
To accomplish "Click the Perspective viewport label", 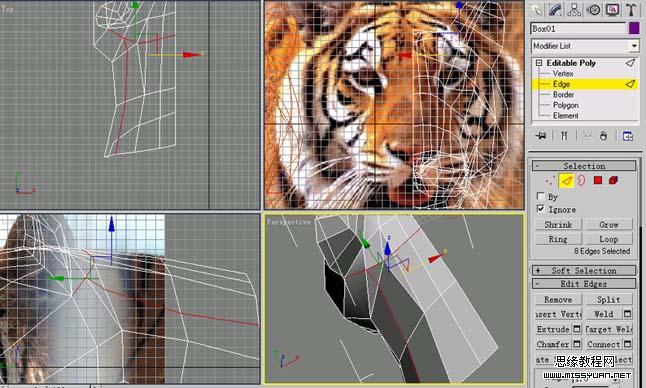I will point(289,222).
